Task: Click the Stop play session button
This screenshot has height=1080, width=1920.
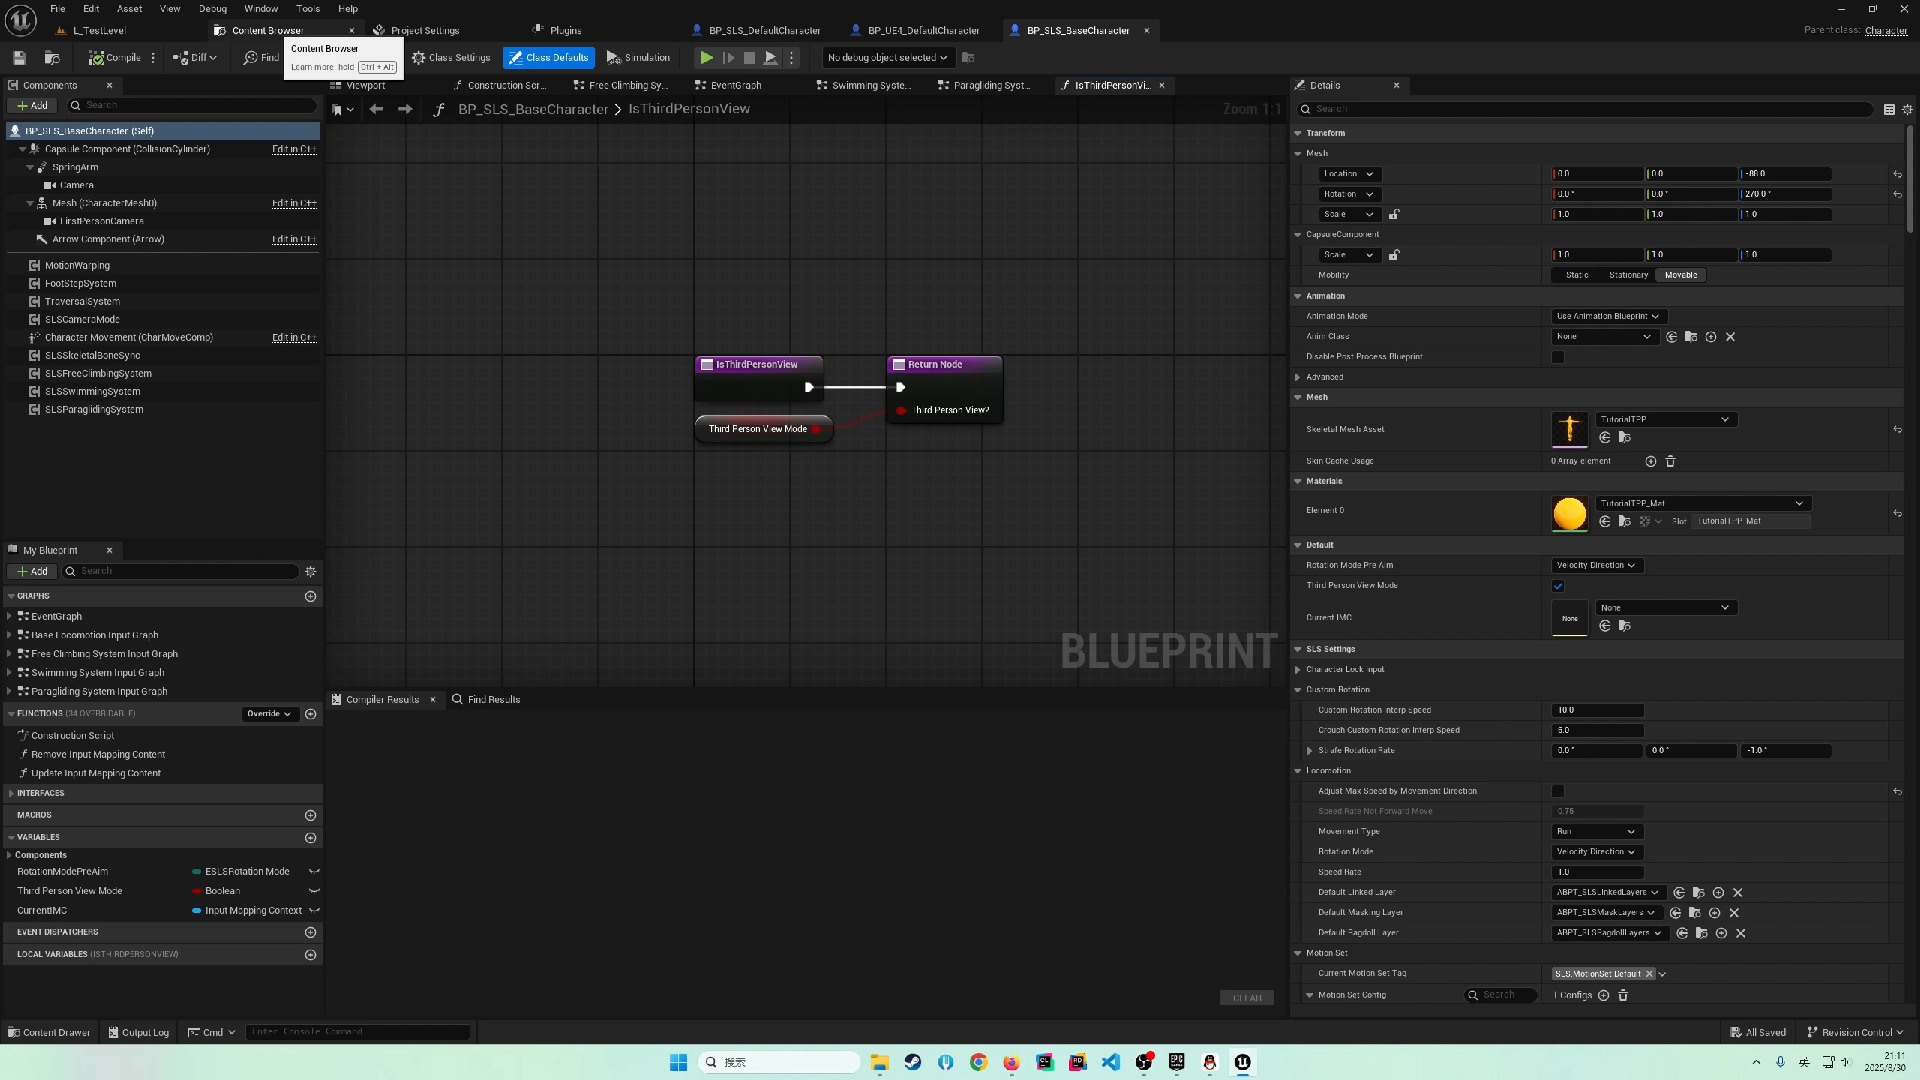Action: click(749, 58)
